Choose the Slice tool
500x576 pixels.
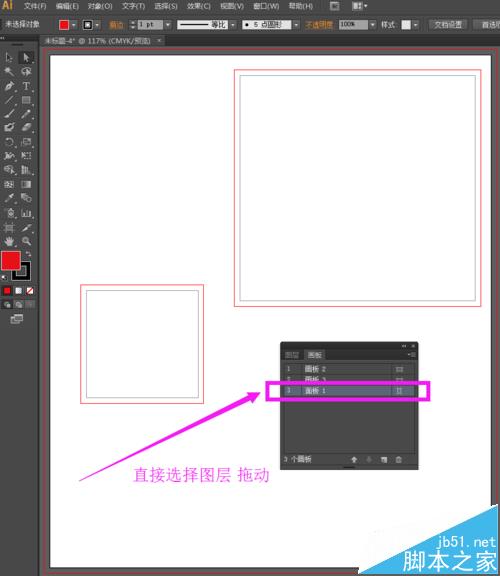pos(26,228)
